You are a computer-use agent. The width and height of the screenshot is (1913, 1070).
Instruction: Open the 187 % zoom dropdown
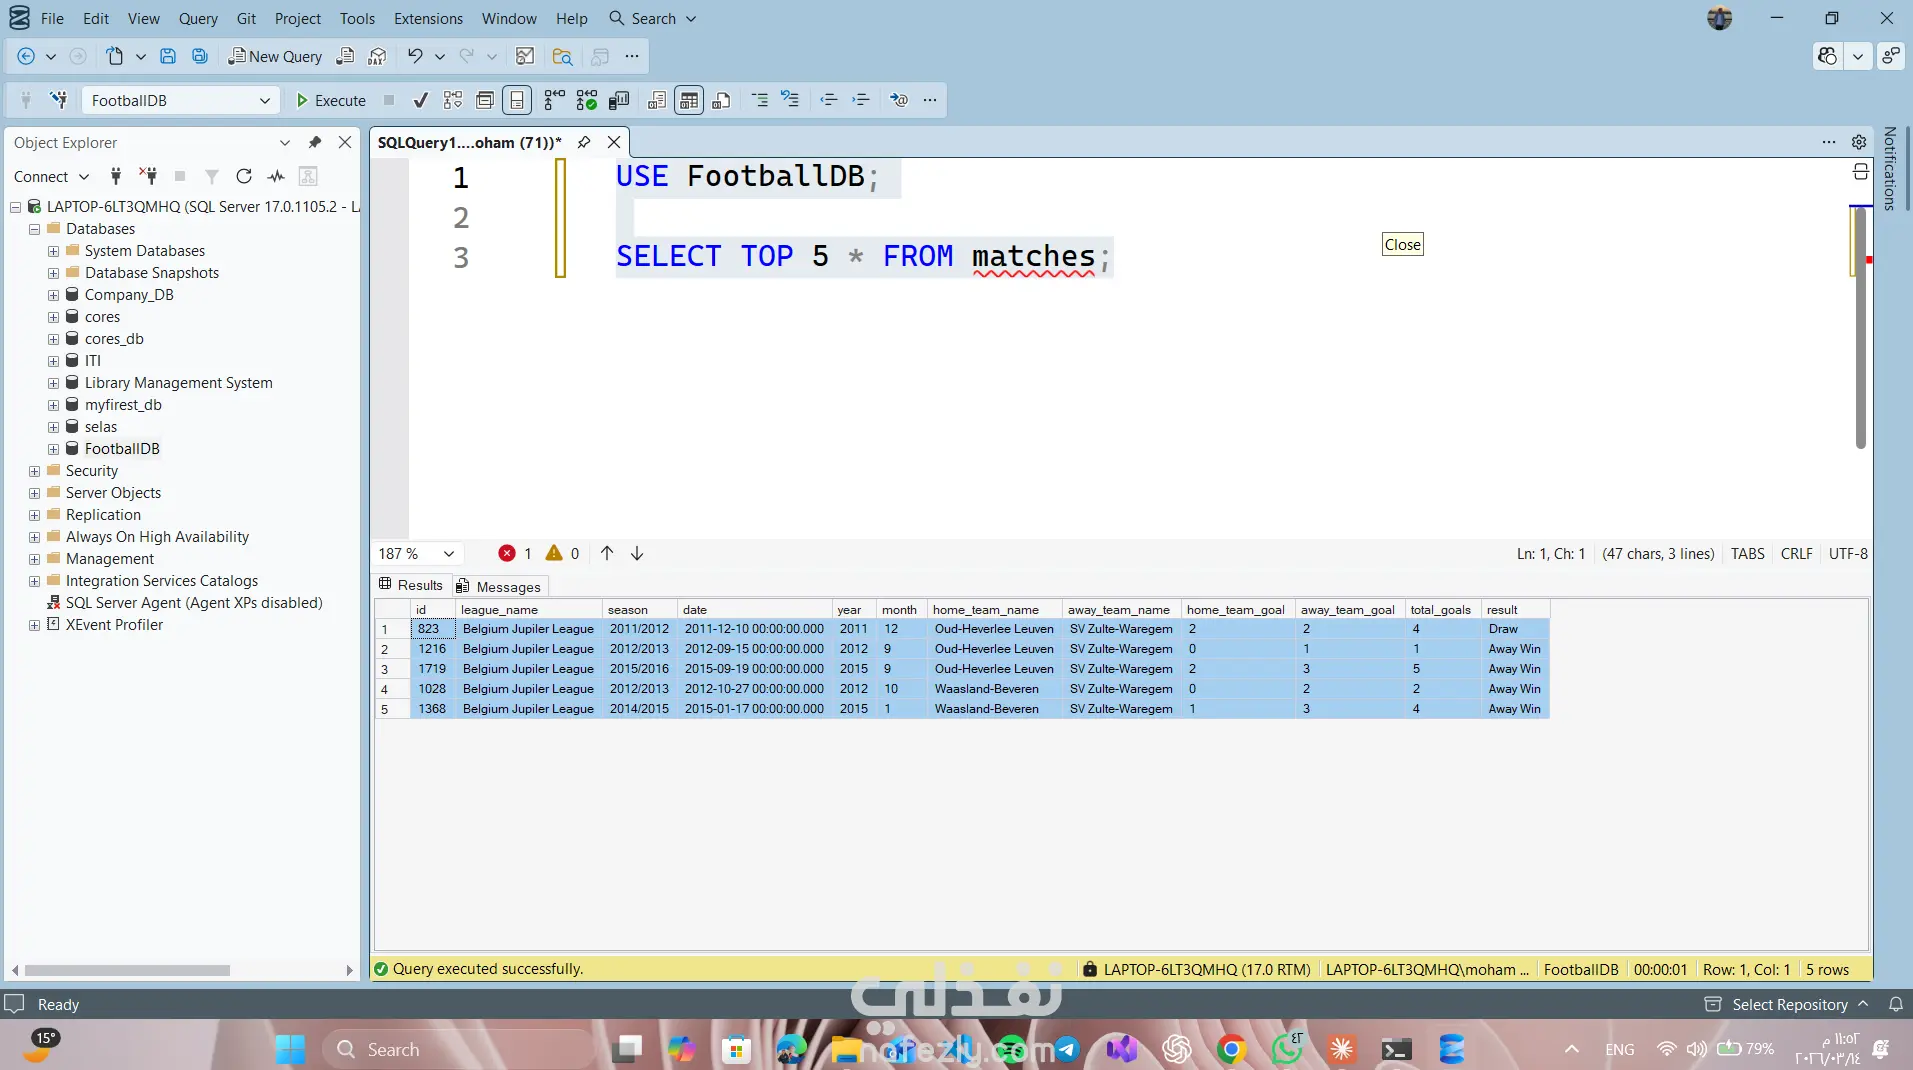[x=449, y=553]
